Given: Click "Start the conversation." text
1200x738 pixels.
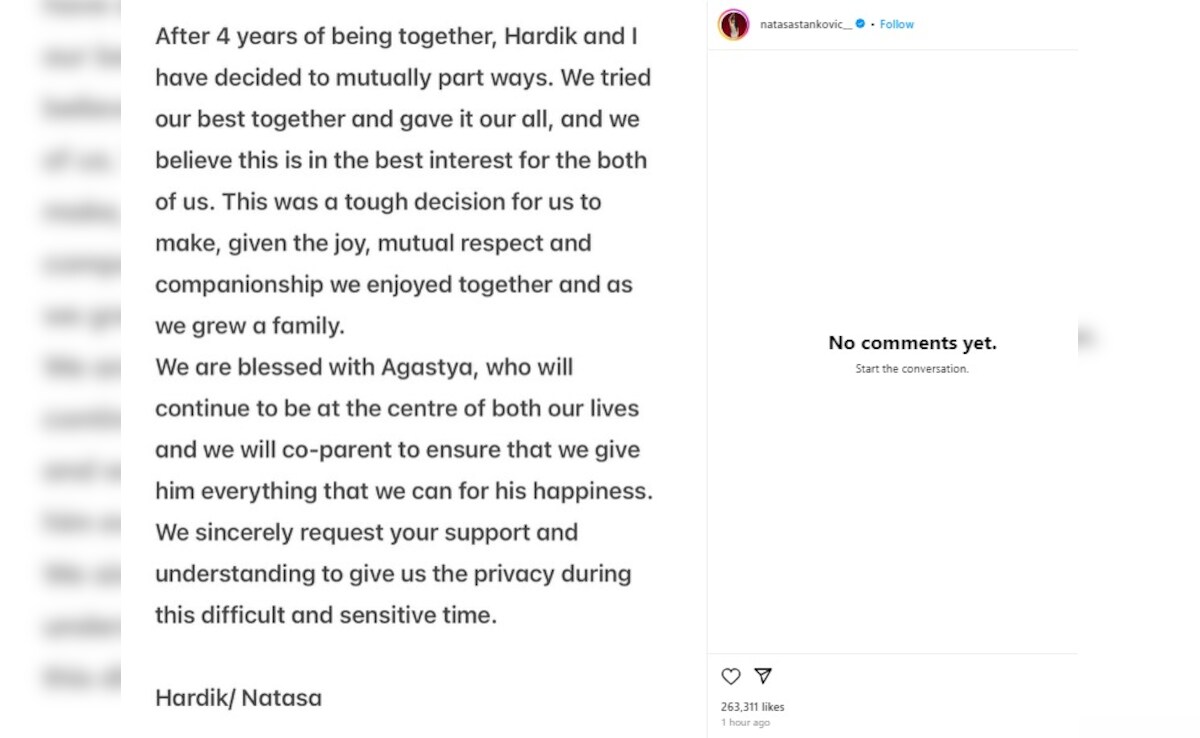Looking at the screenshot, I should [912, 369].
